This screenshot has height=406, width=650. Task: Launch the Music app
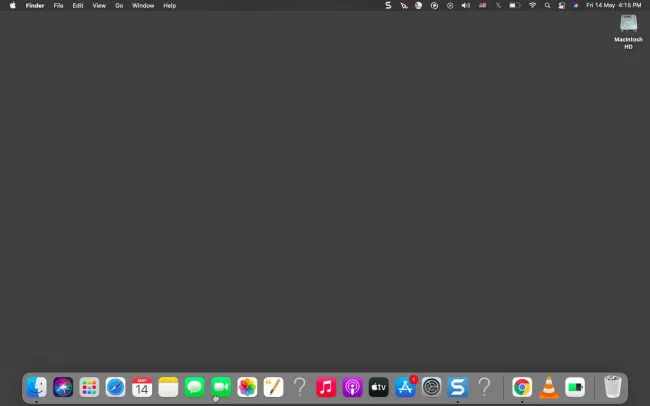pyautogui.click(x=326, y=387)
